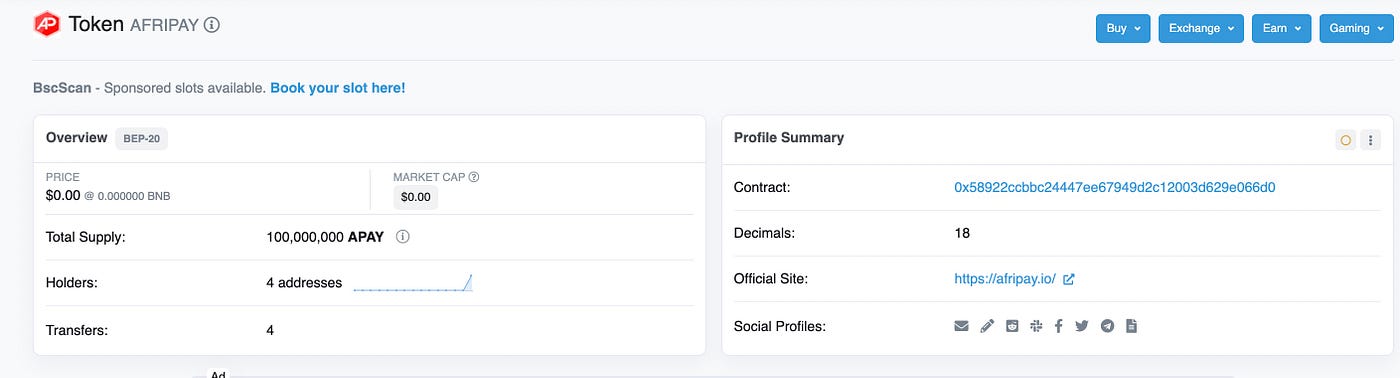Click the info icon beside AFRIPAY

[211, 25]
